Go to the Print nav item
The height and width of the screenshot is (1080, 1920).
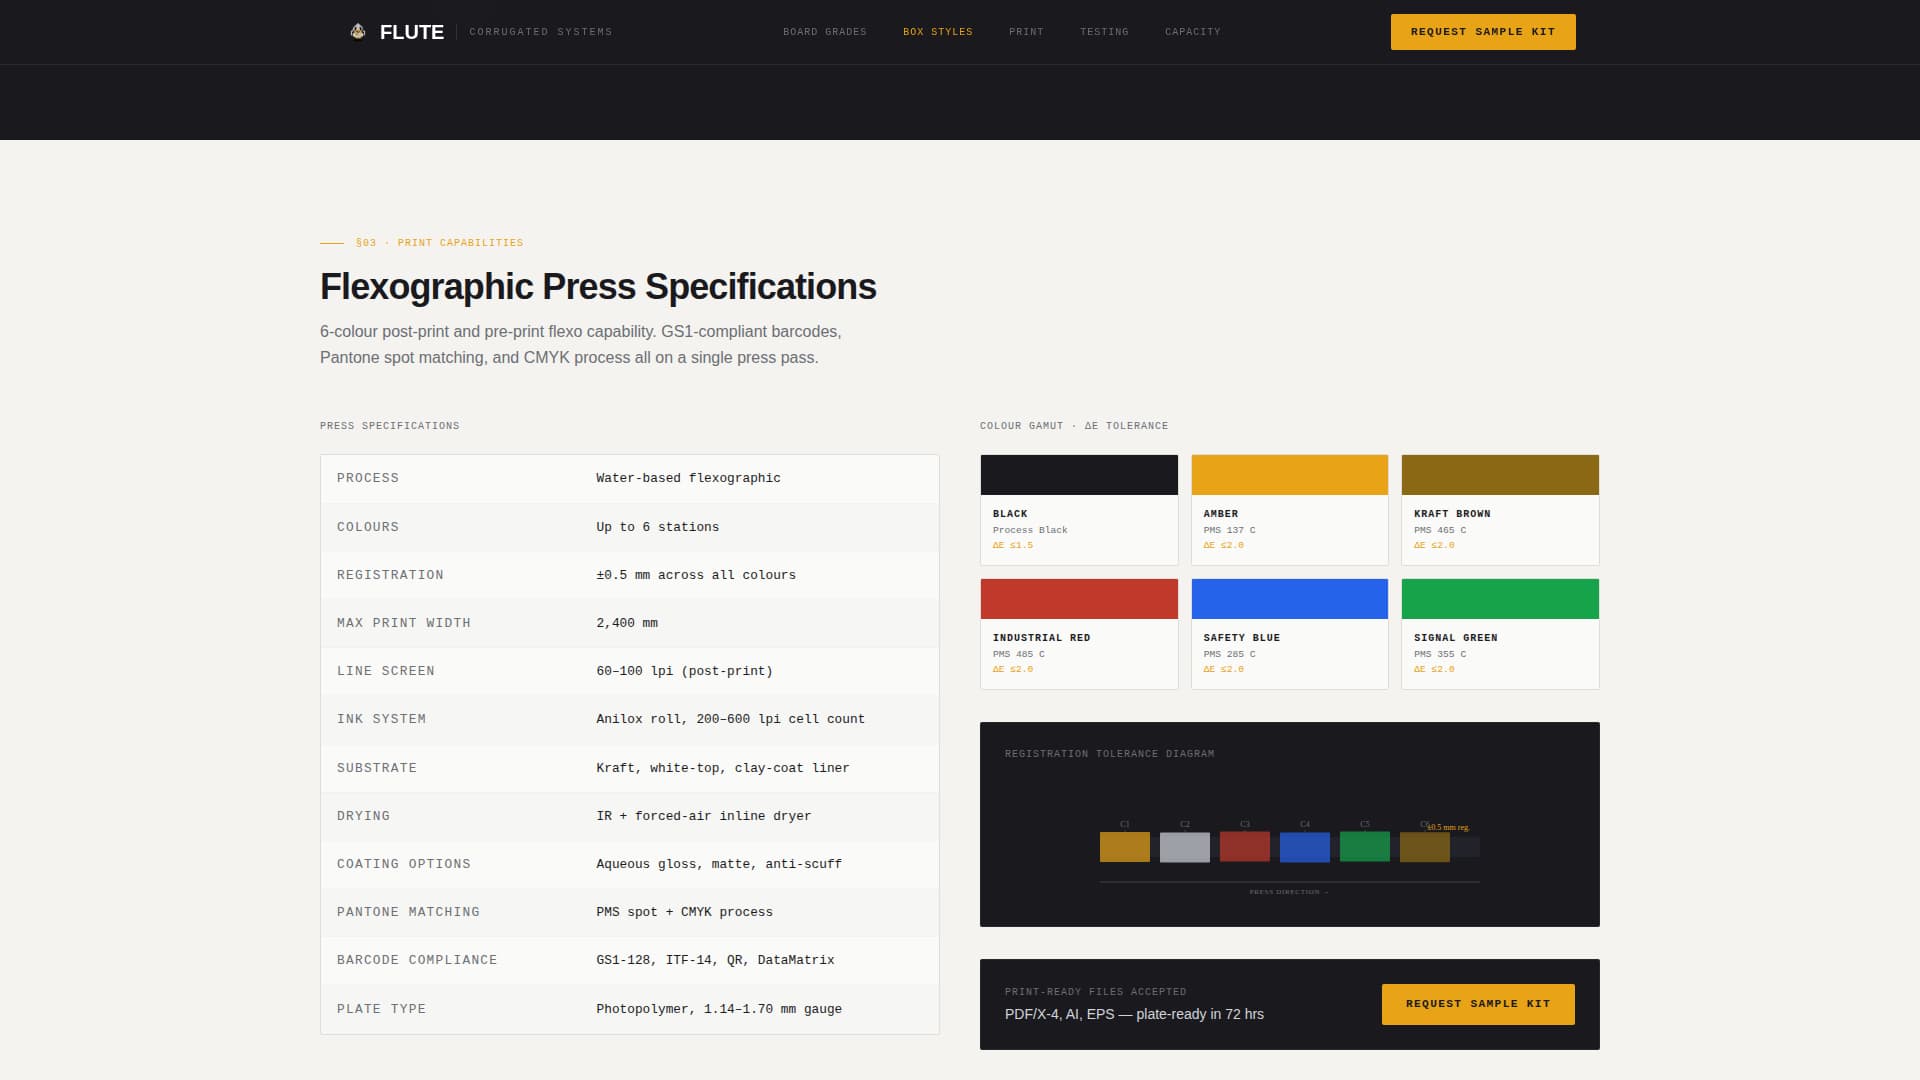(x=1026, y=32)
